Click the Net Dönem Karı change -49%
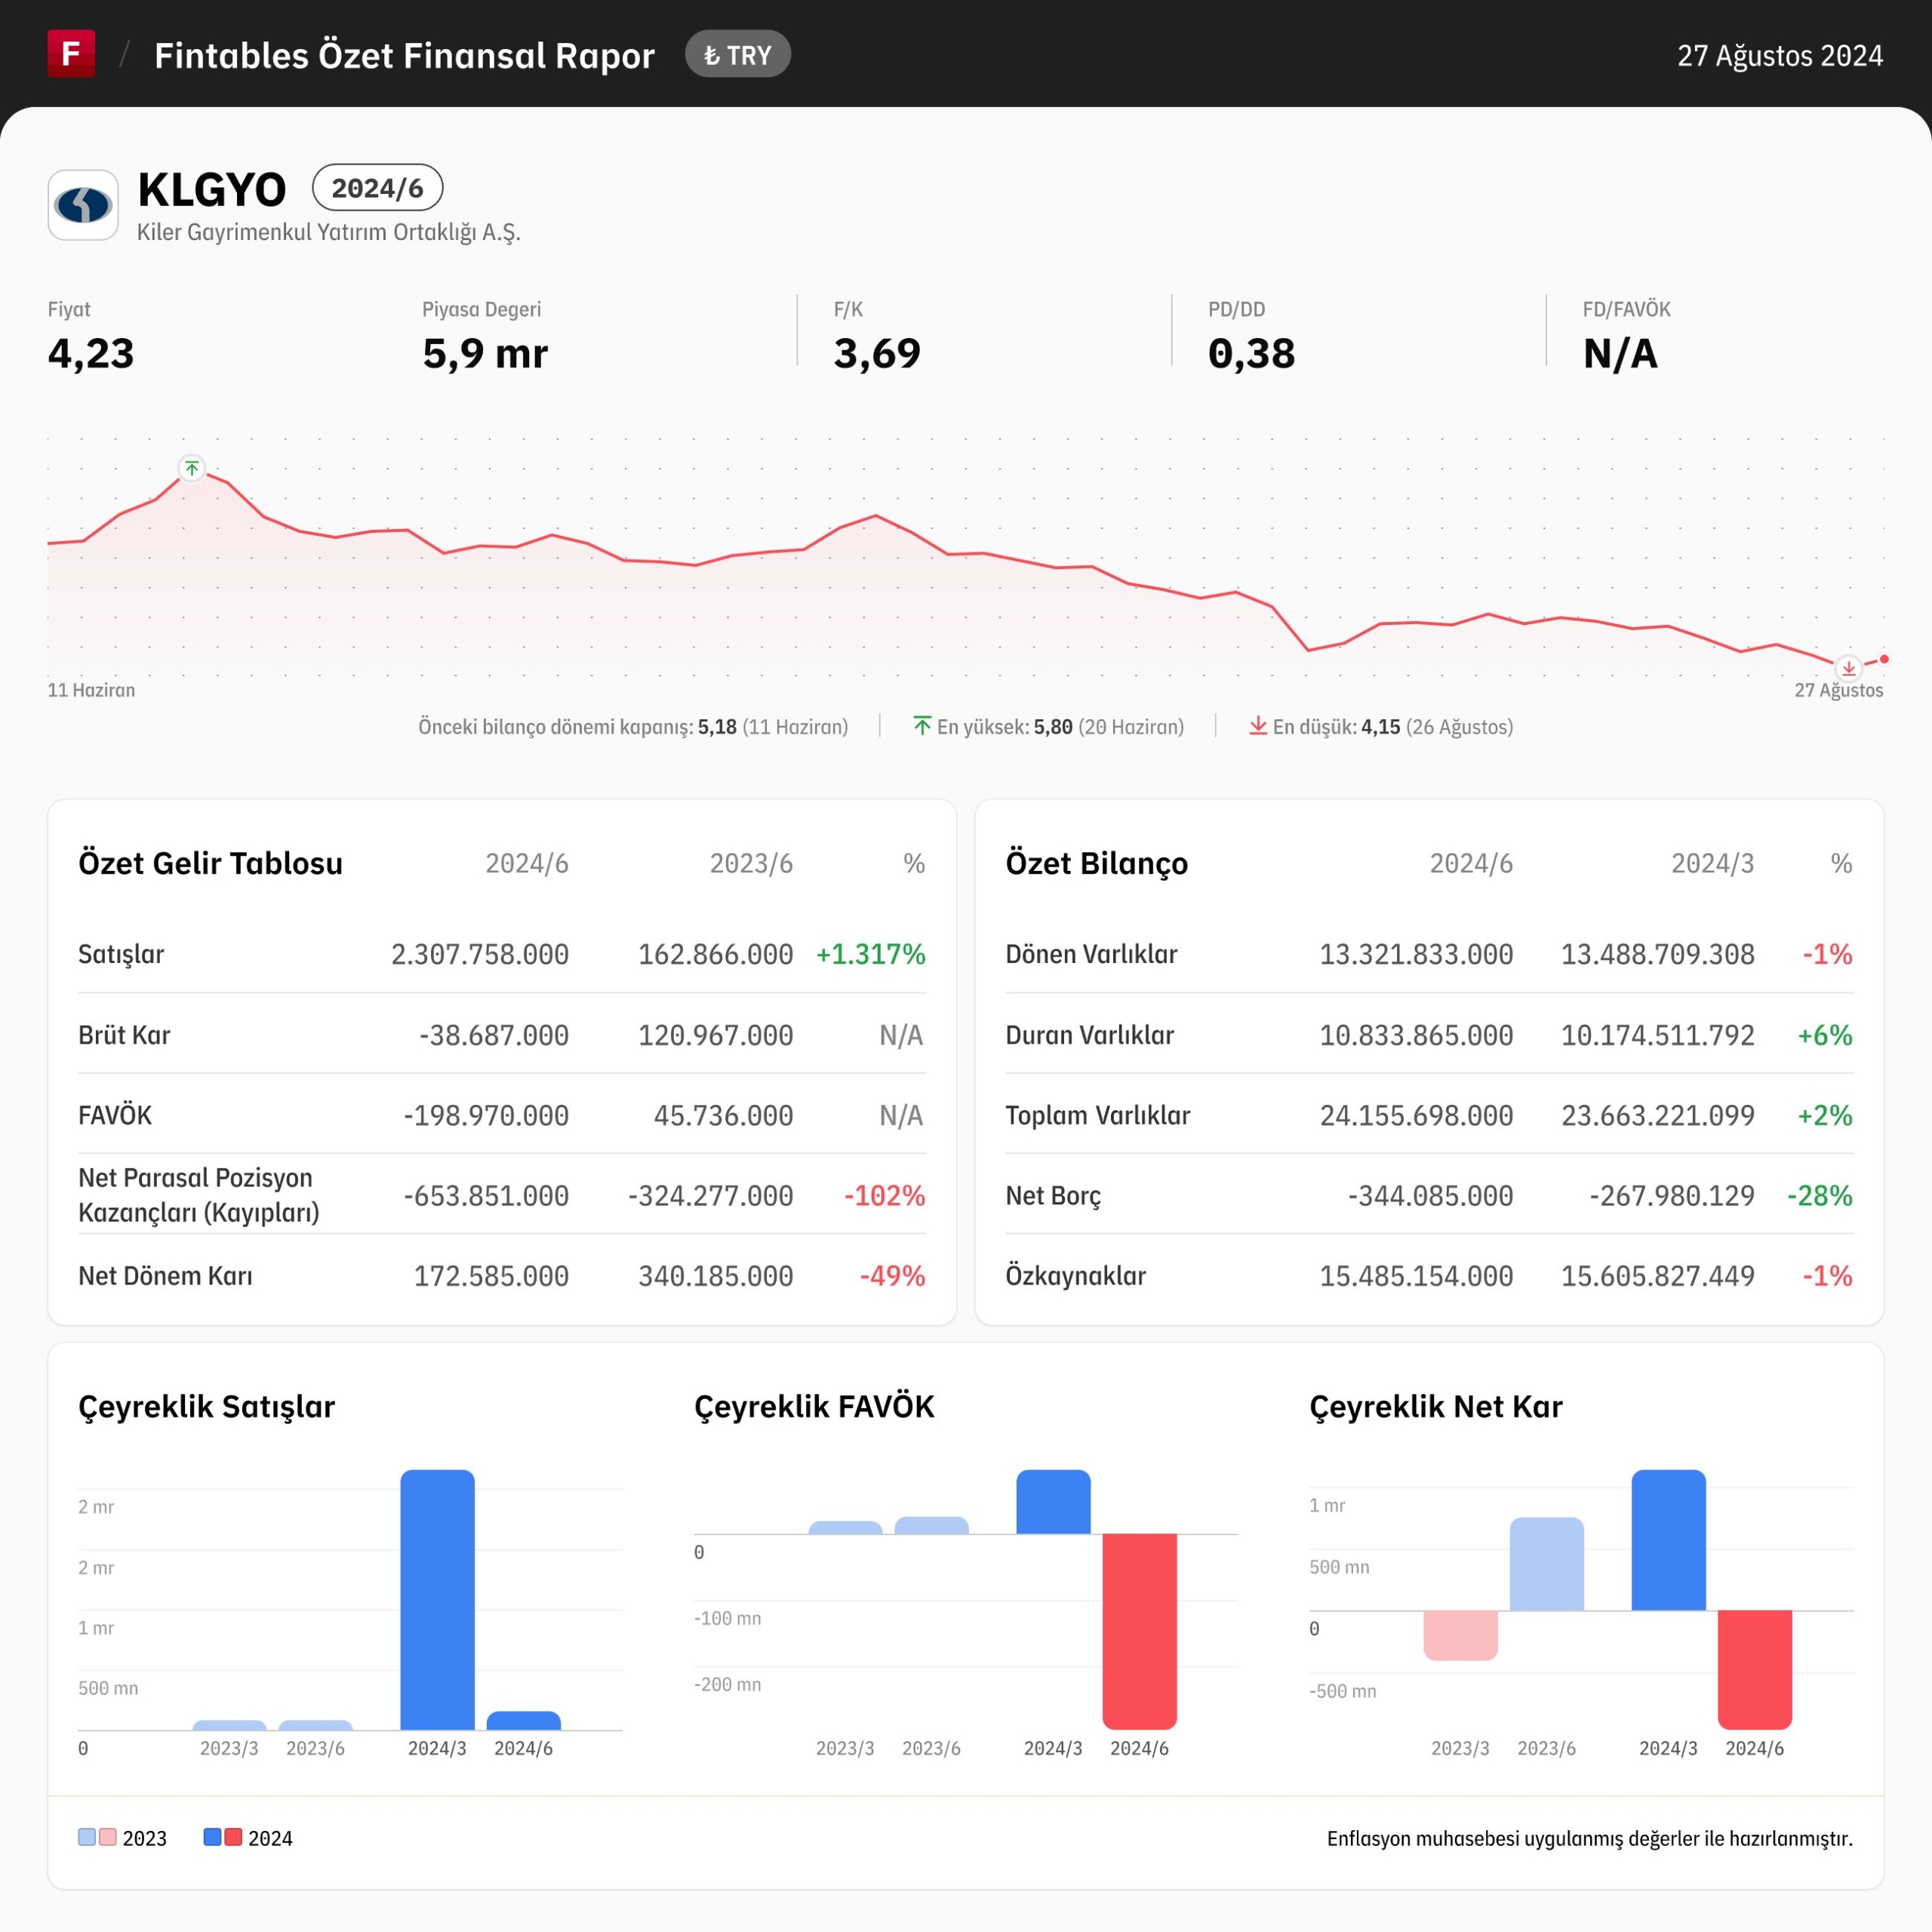The height and width of the screenshot is (1932, 1932). click(x=893, y=1276)
